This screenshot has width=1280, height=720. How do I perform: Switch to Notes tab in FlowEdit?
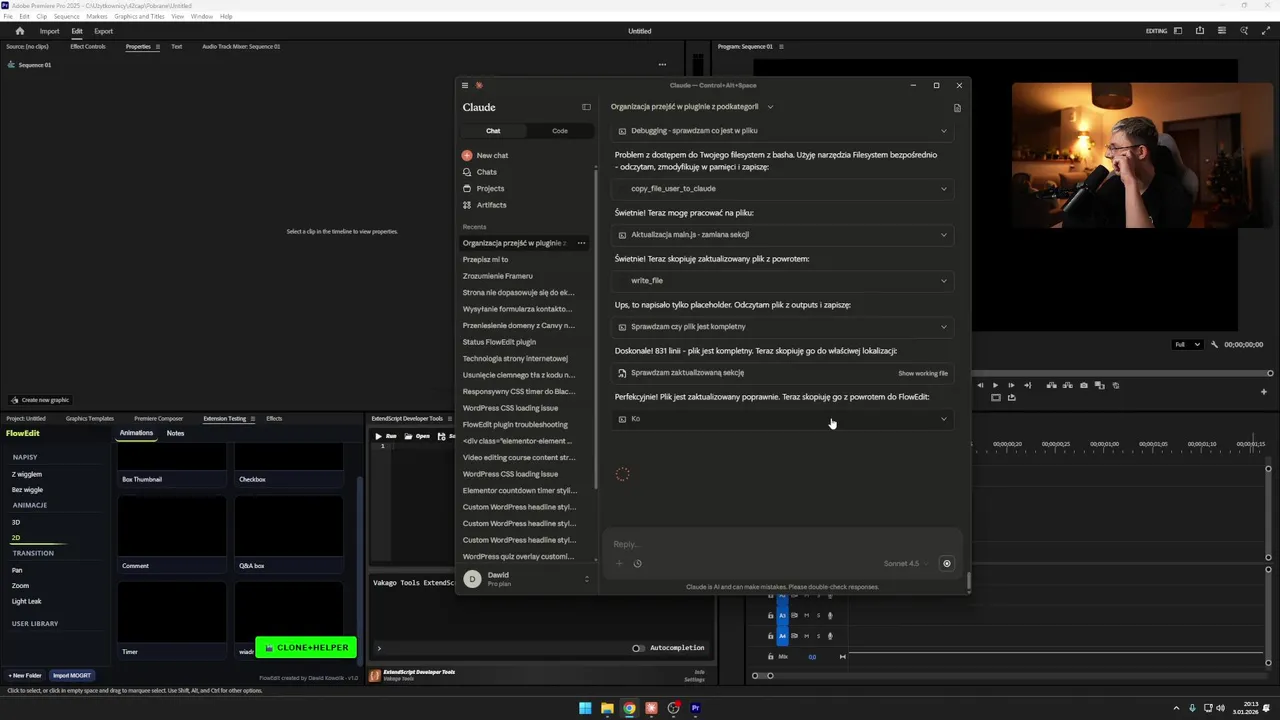point(175,433)
